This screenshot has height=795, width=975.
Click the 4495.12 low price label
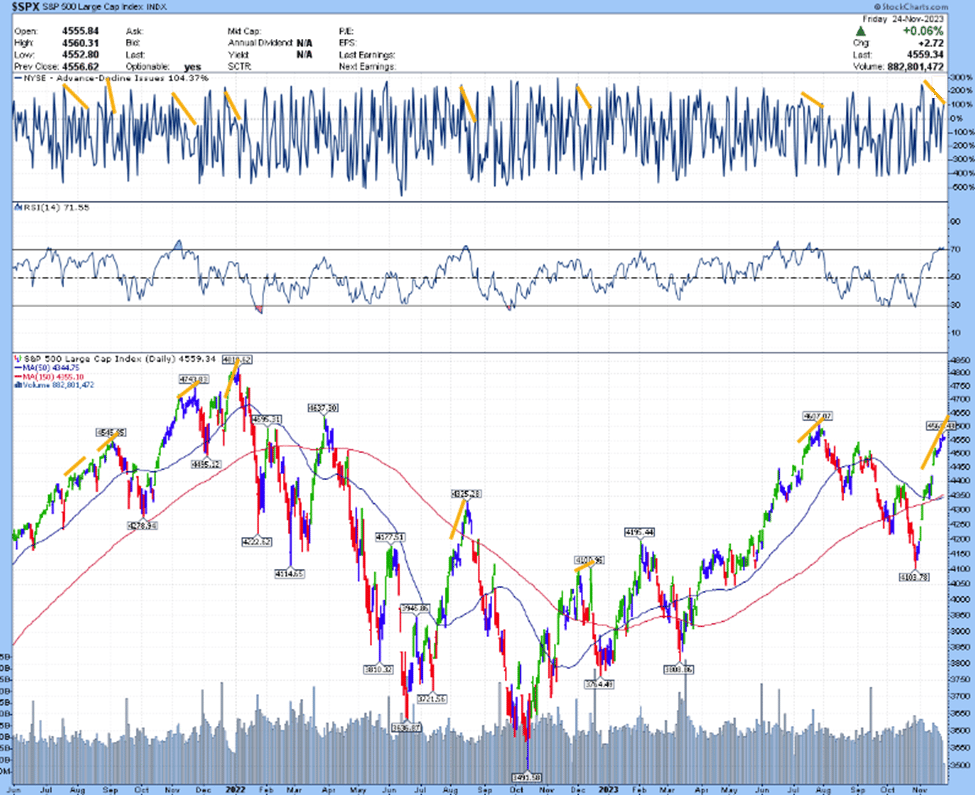click(206, 464)
